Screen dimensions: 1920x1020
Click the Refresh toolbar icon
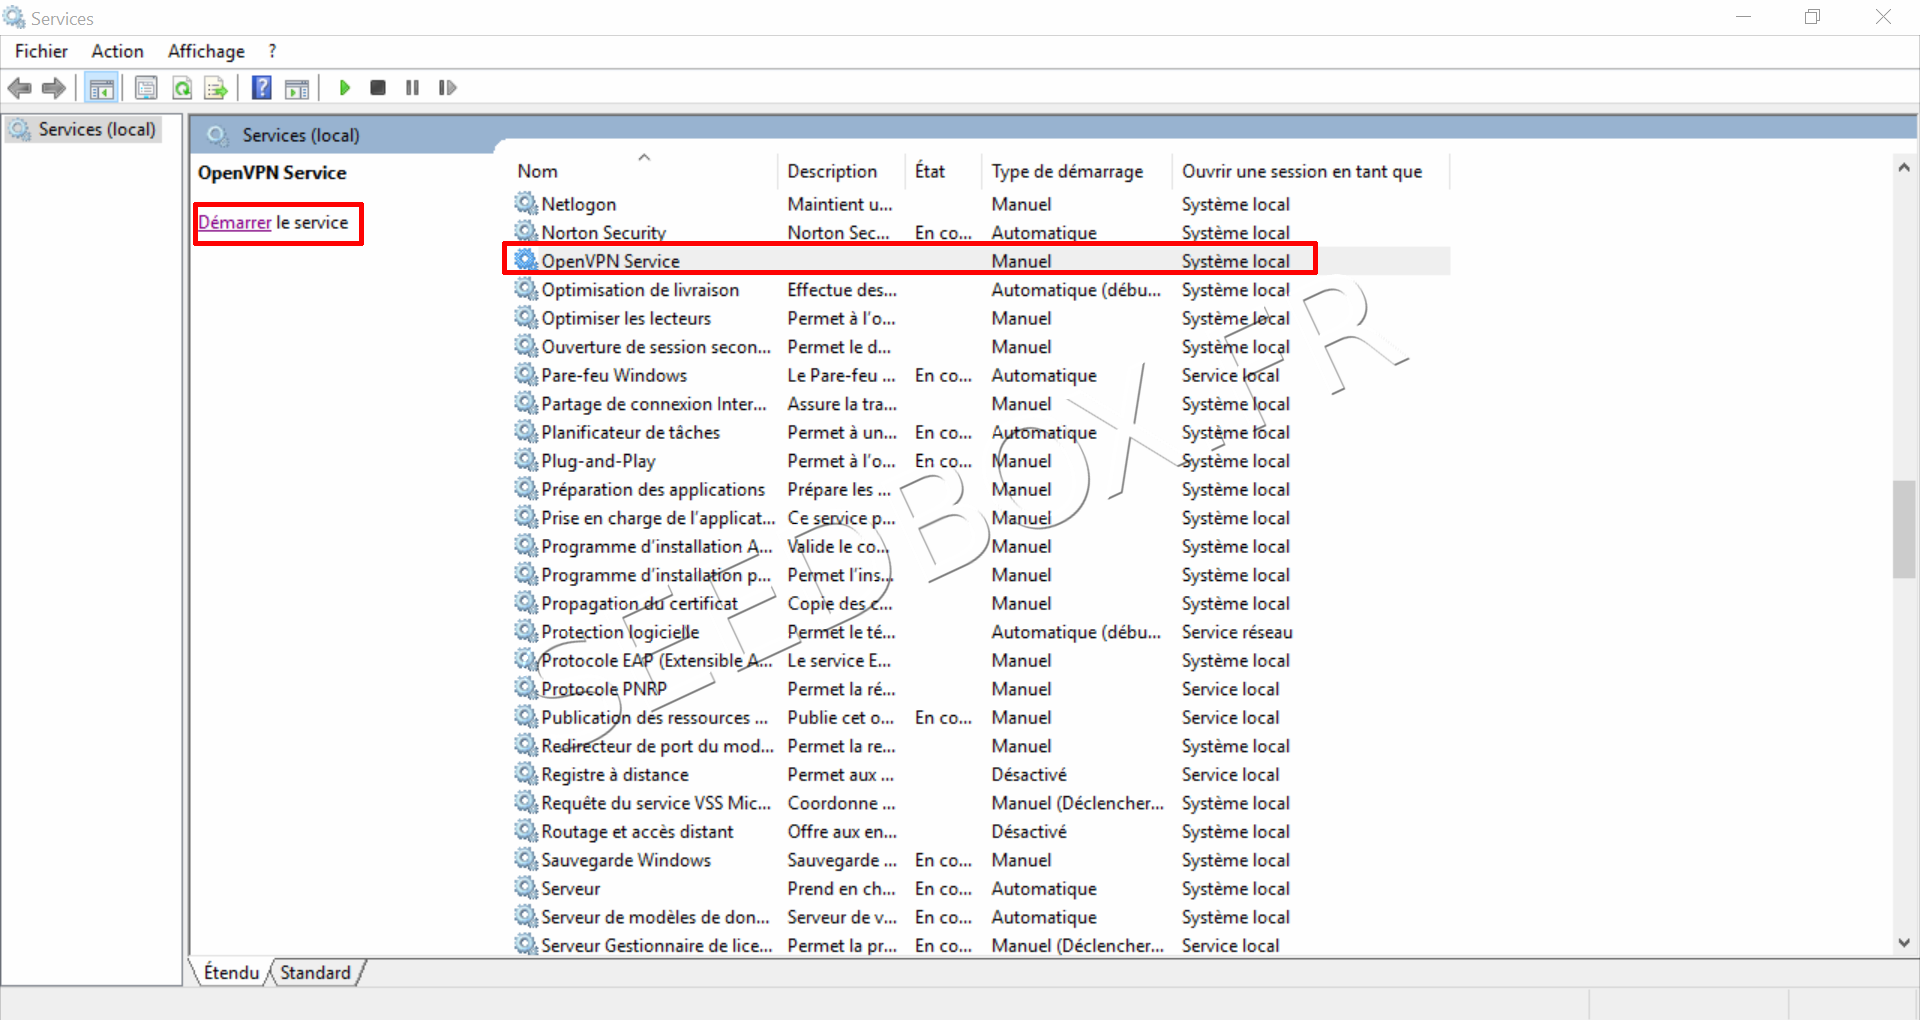pos(182,89)
